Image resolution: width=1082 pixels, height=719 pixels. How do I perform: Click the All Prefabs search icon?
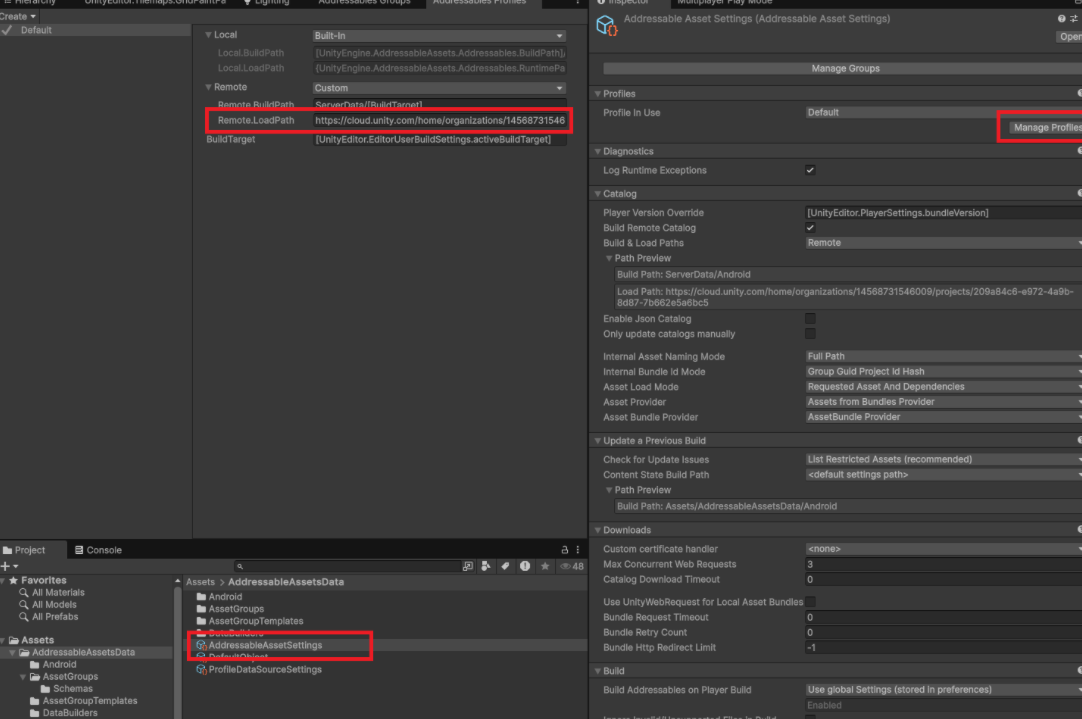23,617
